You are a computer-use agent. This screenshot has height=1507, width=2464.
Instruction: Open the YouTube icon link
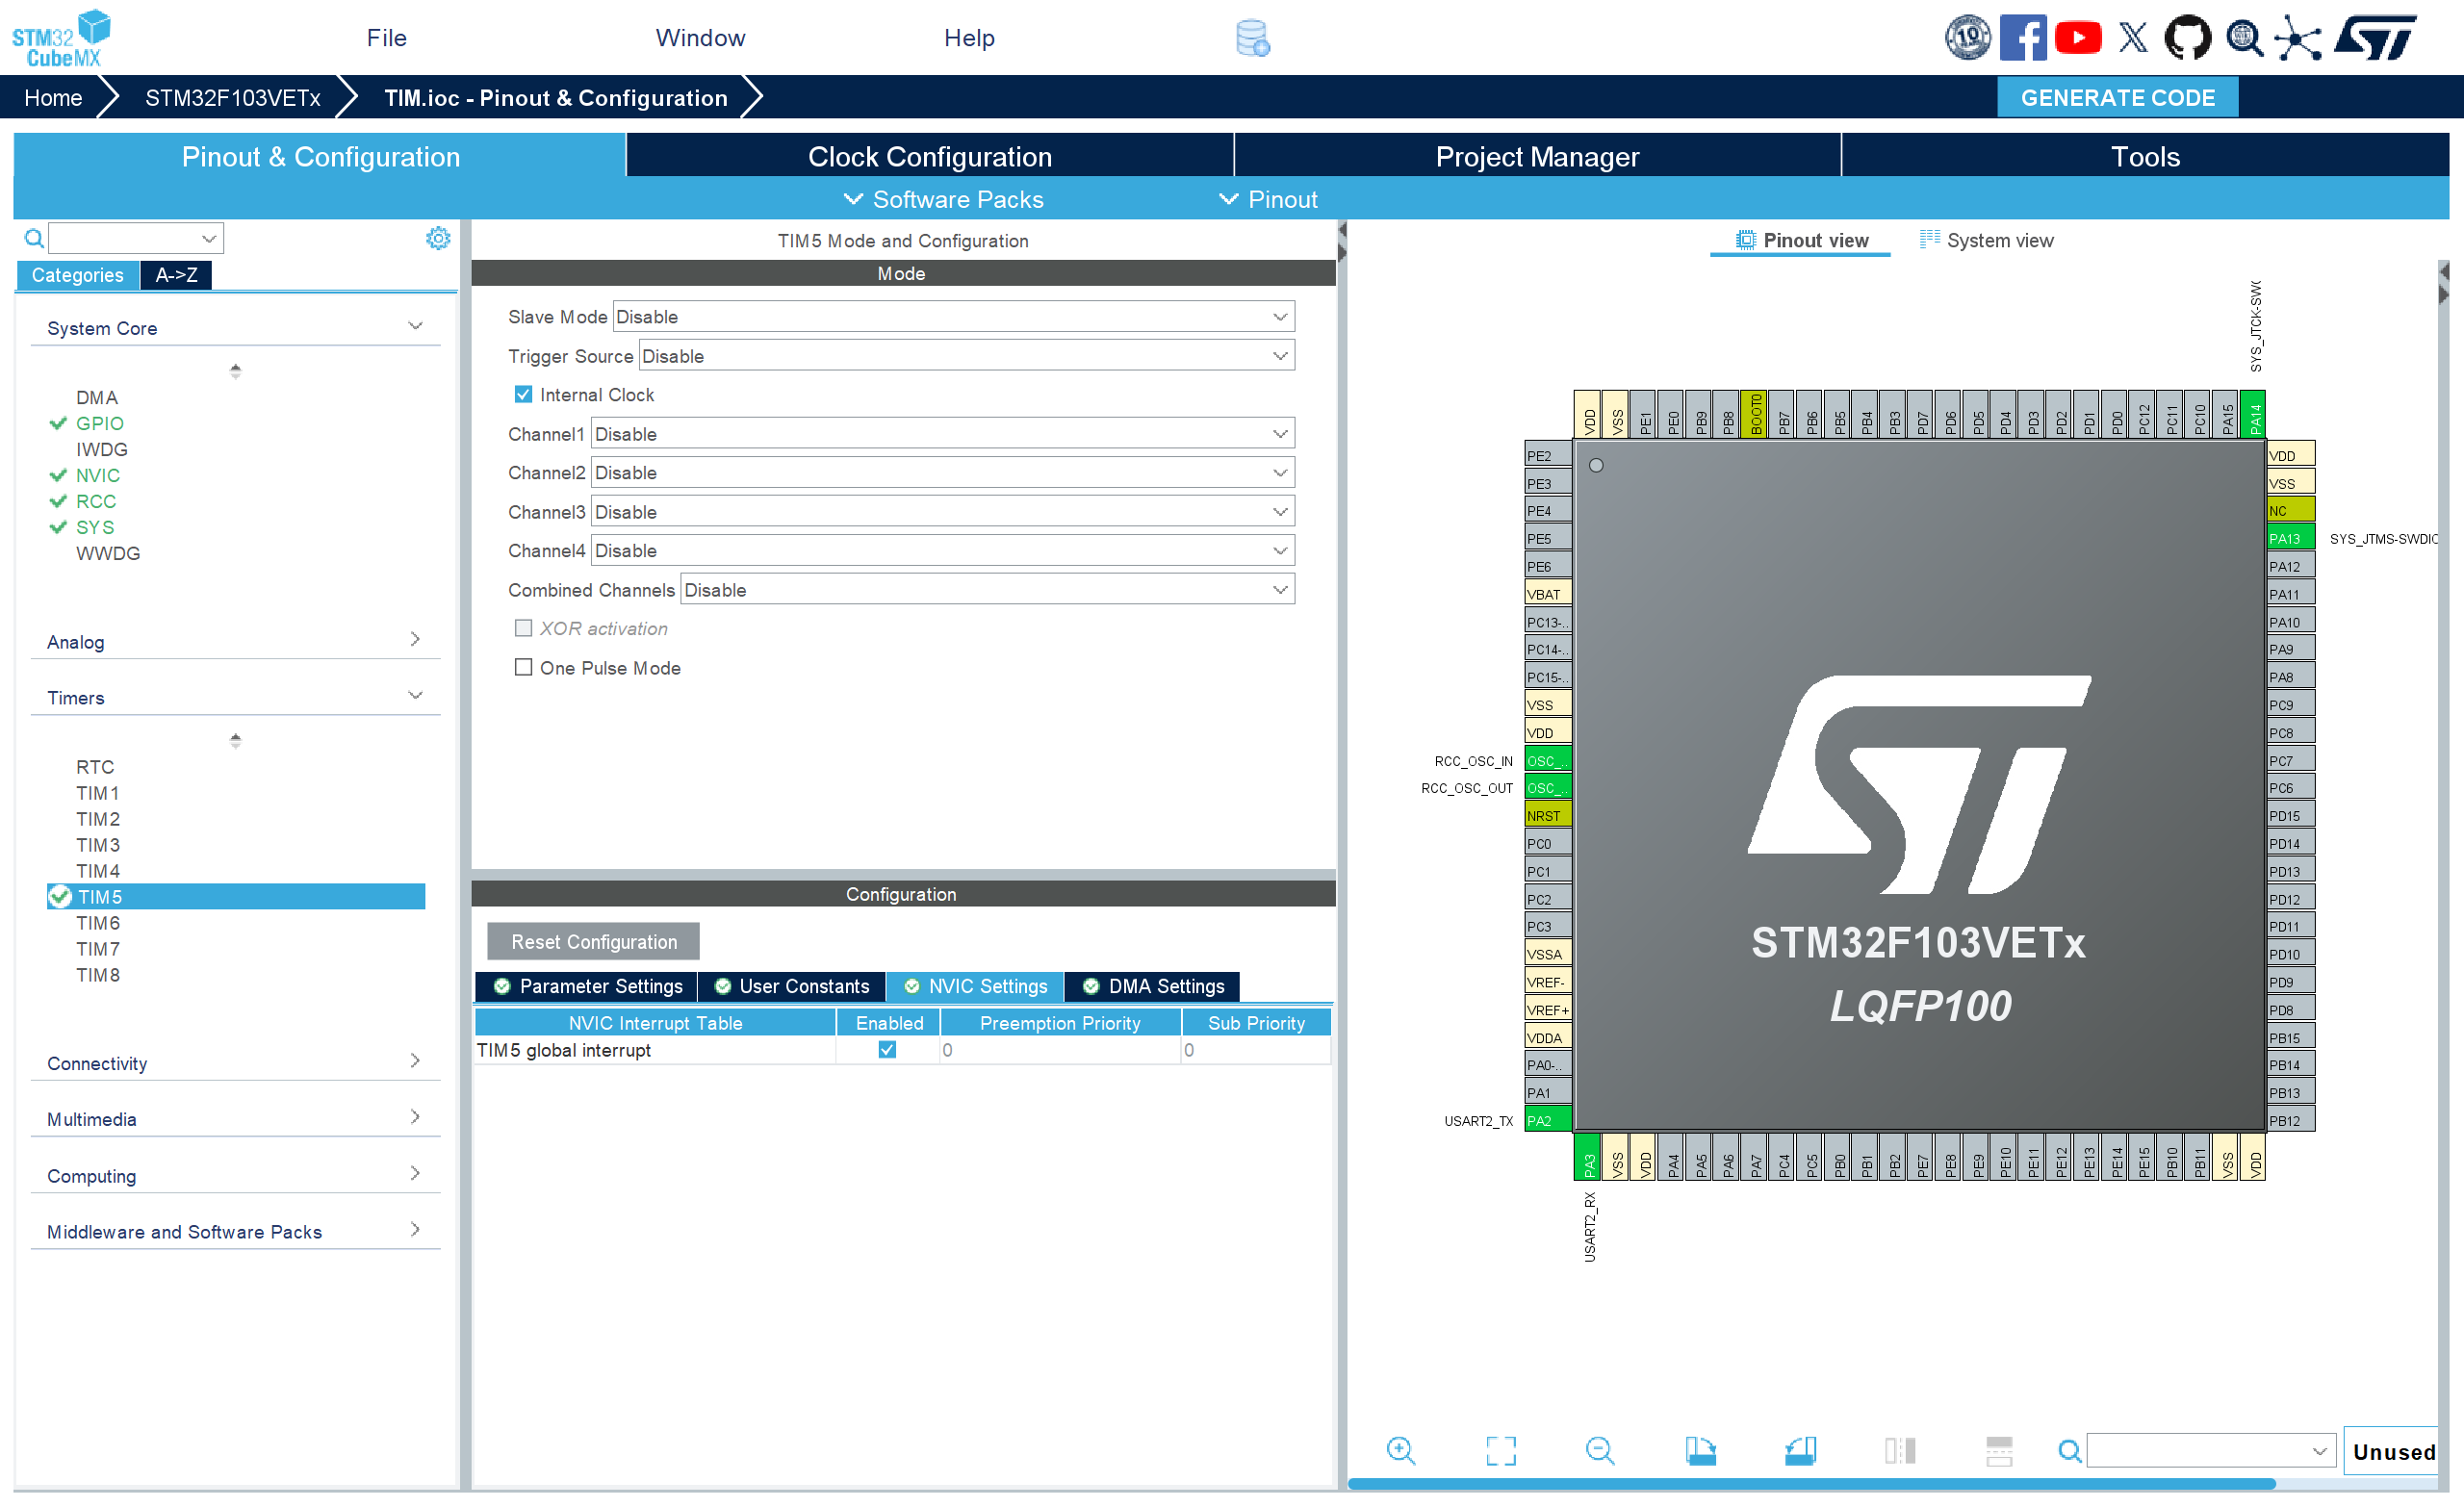[x=2078, y=38]
